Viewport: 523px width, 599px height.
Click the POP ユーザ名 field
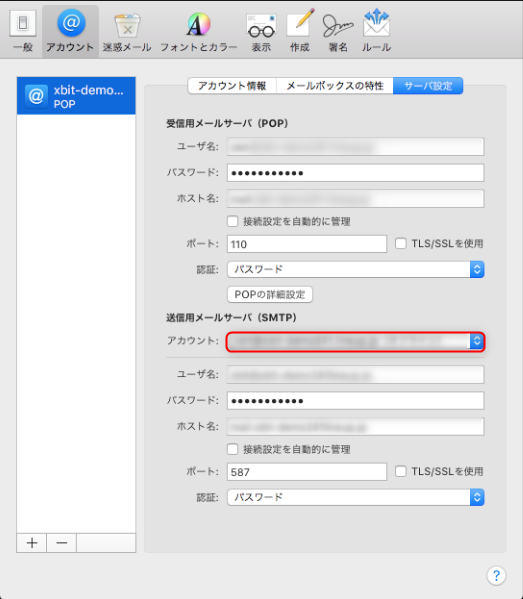[356, 147]
